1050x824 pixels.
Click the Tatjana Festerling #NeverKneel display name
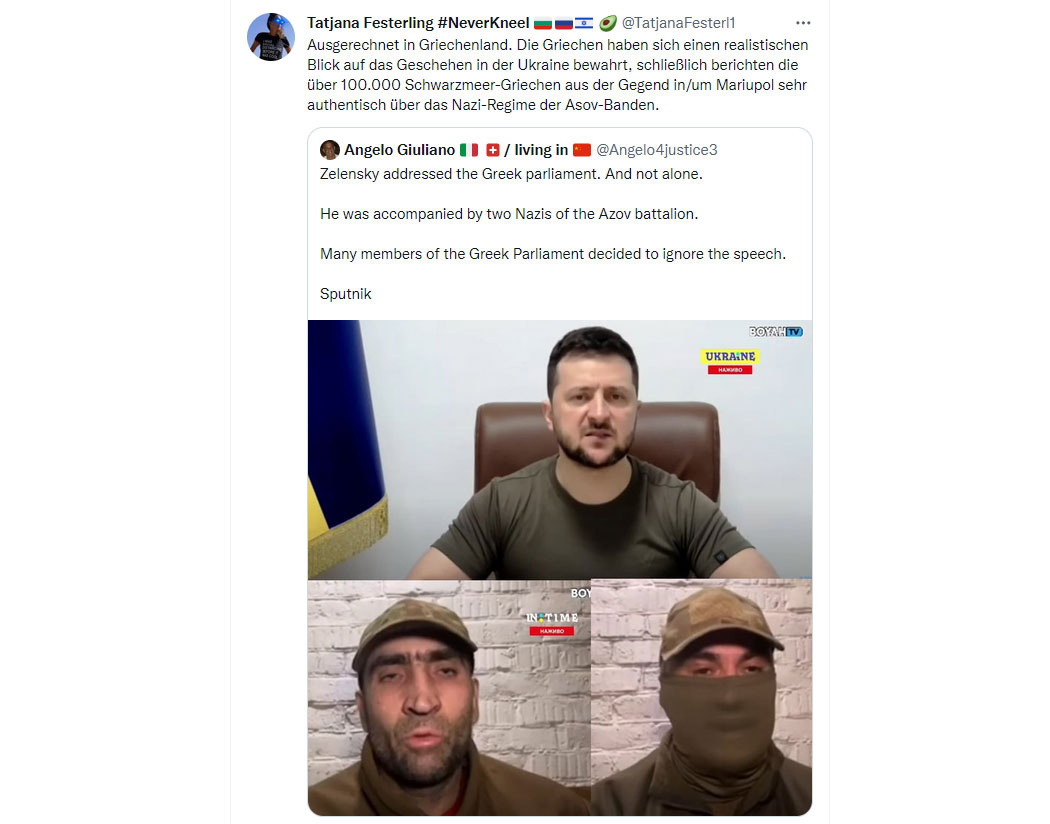(x=418, y=23)
